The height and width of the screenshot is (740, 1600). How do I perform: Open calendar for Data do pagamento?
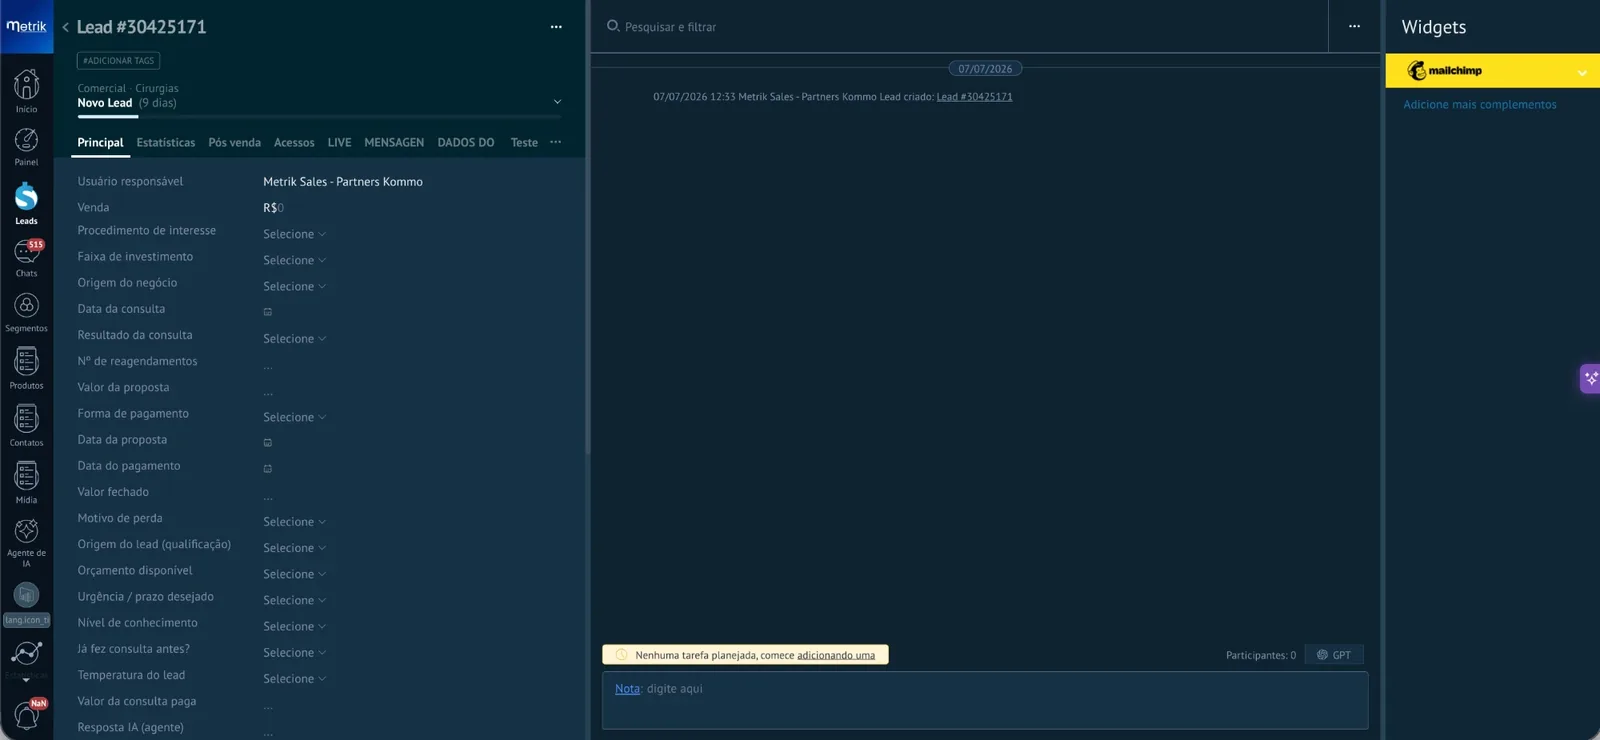pyautogui.click(x=268, y=468)
